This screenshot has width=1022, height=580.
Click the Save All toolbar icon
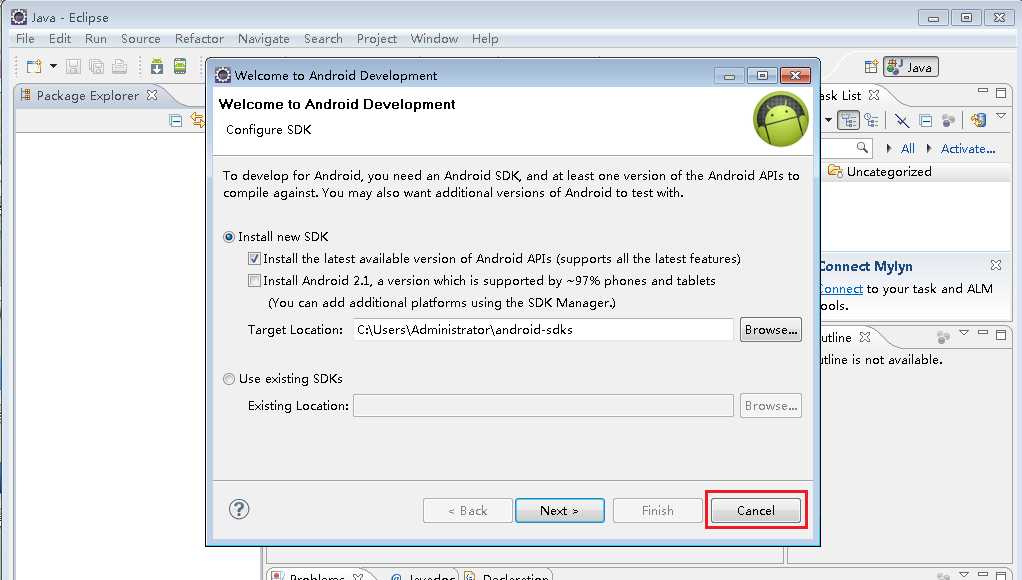point(96,66)
